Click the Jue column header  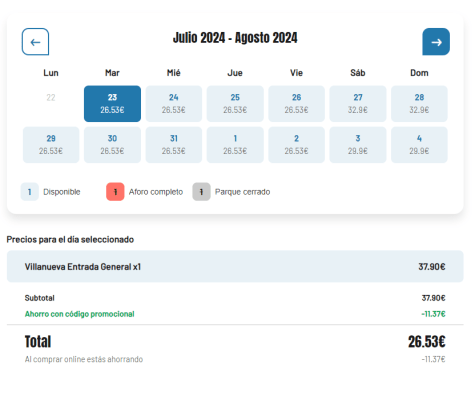pos(235,73)
